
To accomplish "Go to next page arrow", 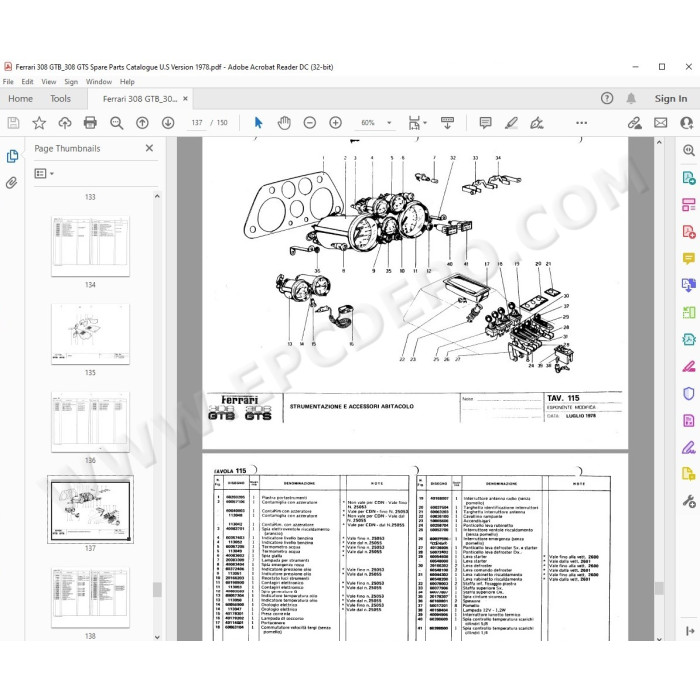I will click(168, 123).
